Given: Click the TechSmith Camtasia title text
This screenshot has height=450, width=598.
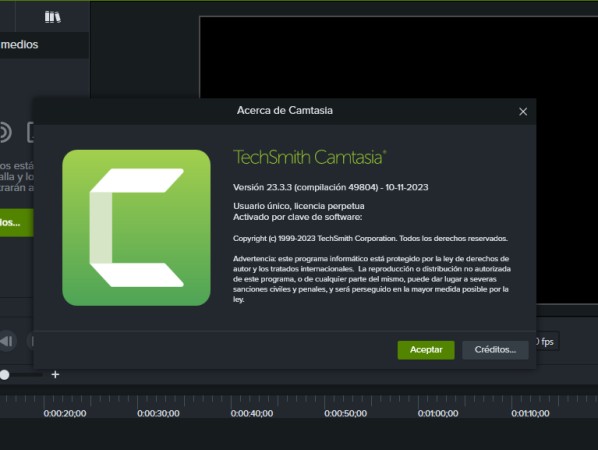Looking at the screenshot, I should [310, 157].
